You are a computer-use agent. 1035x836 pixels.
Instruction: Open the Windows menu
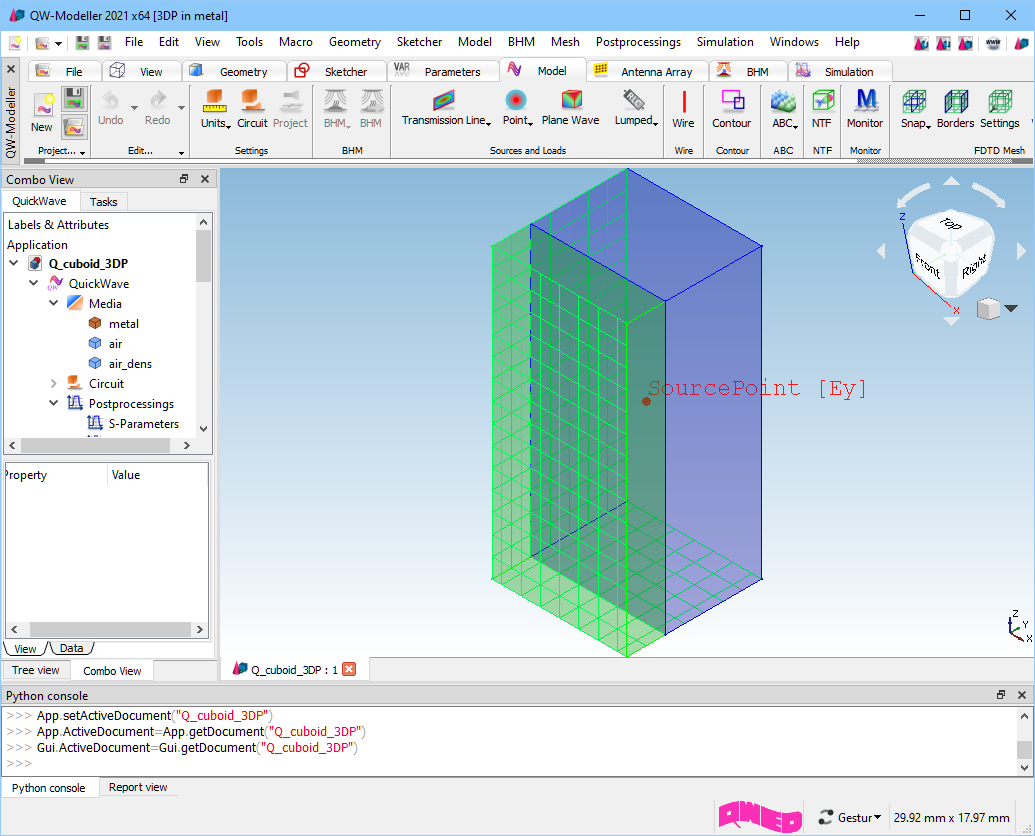[x=794, y=42]
